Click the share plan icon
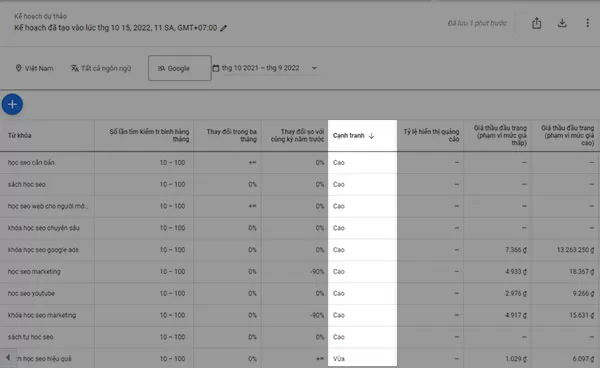 pos(536,23)
